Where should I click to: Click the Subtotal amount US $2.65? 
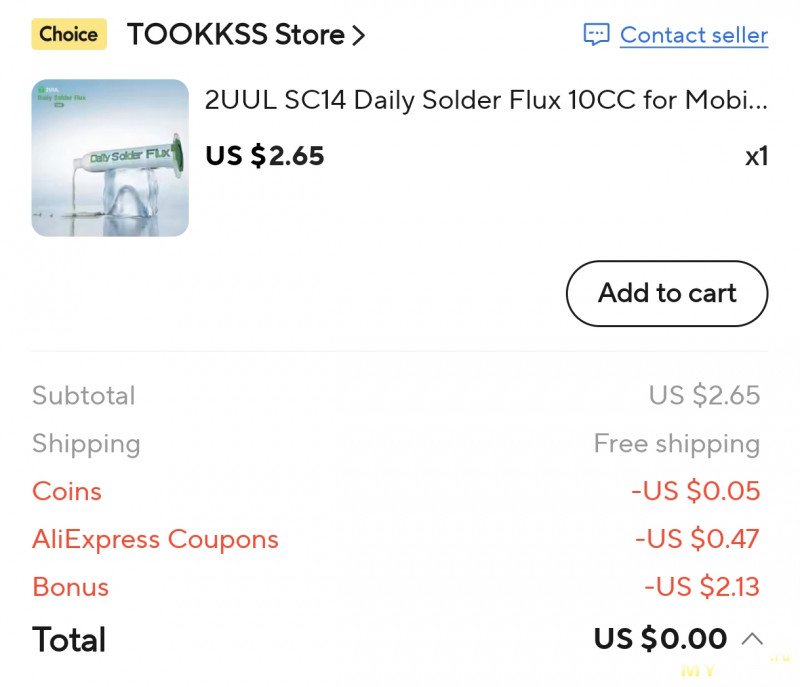click(704, 395)
